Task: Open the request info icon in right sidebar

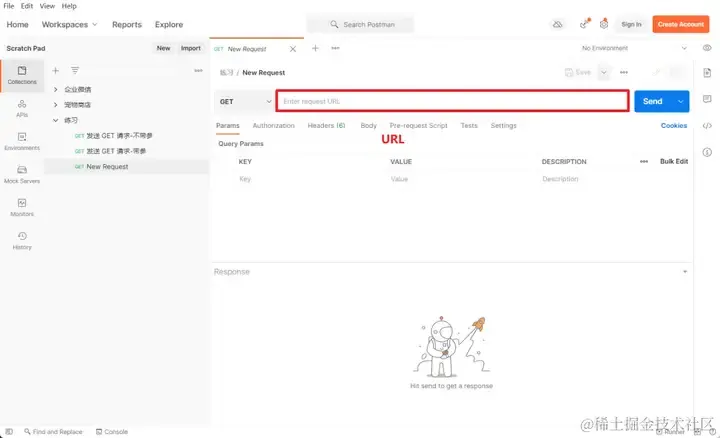Action: tap(707, 152)
